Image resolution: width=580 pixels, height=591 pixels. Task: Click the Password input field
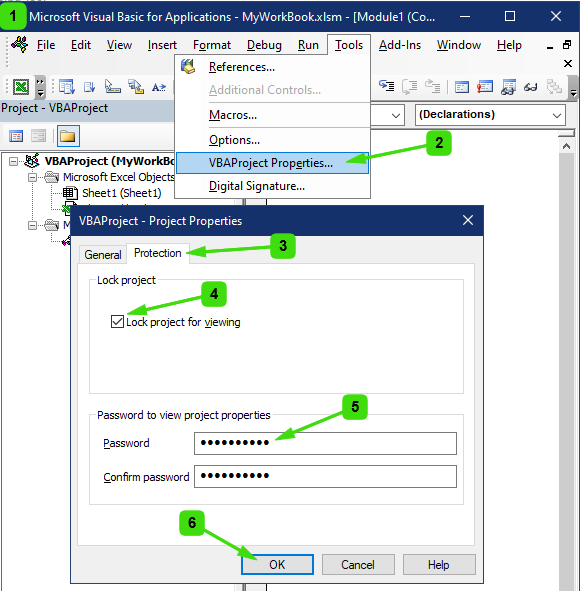[325, 443]
